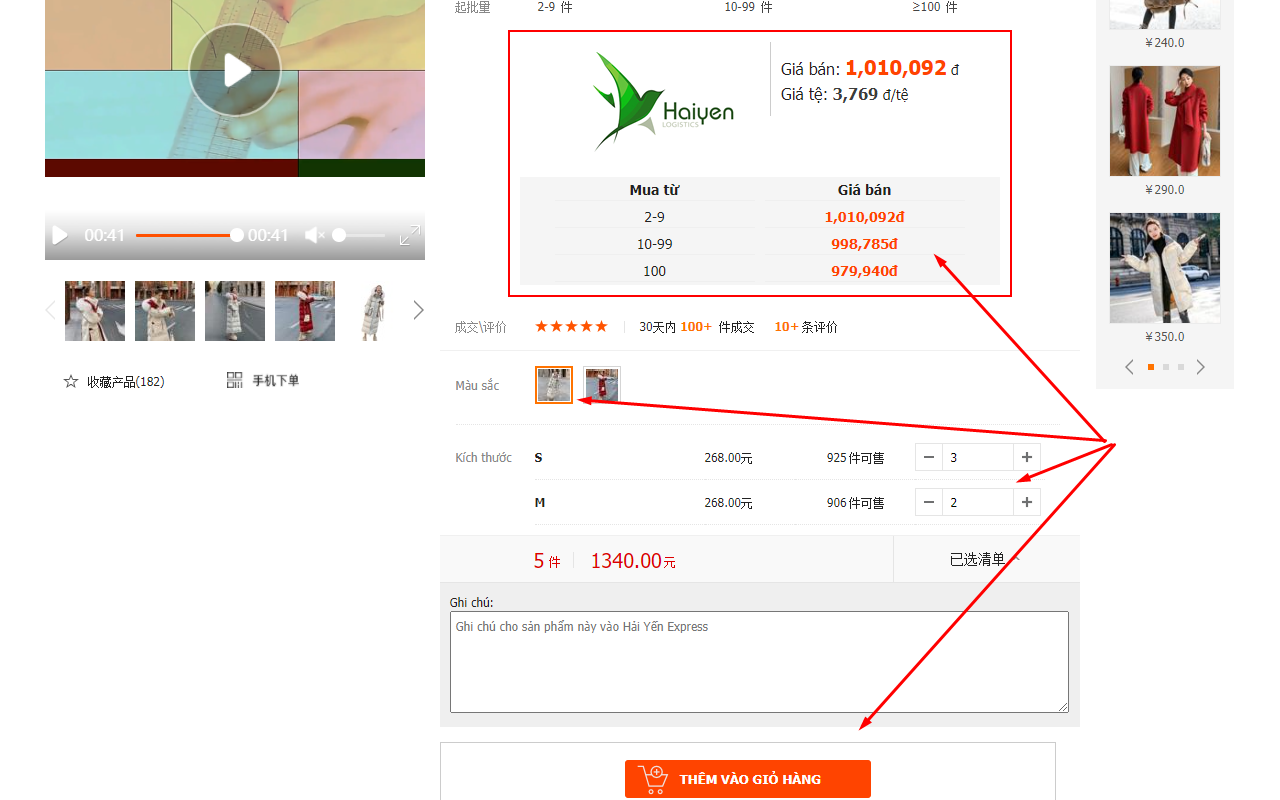This screenshot has width=1280, height=800.
Task: Show next product gallery thumbnails
Action: click(418, 310)
